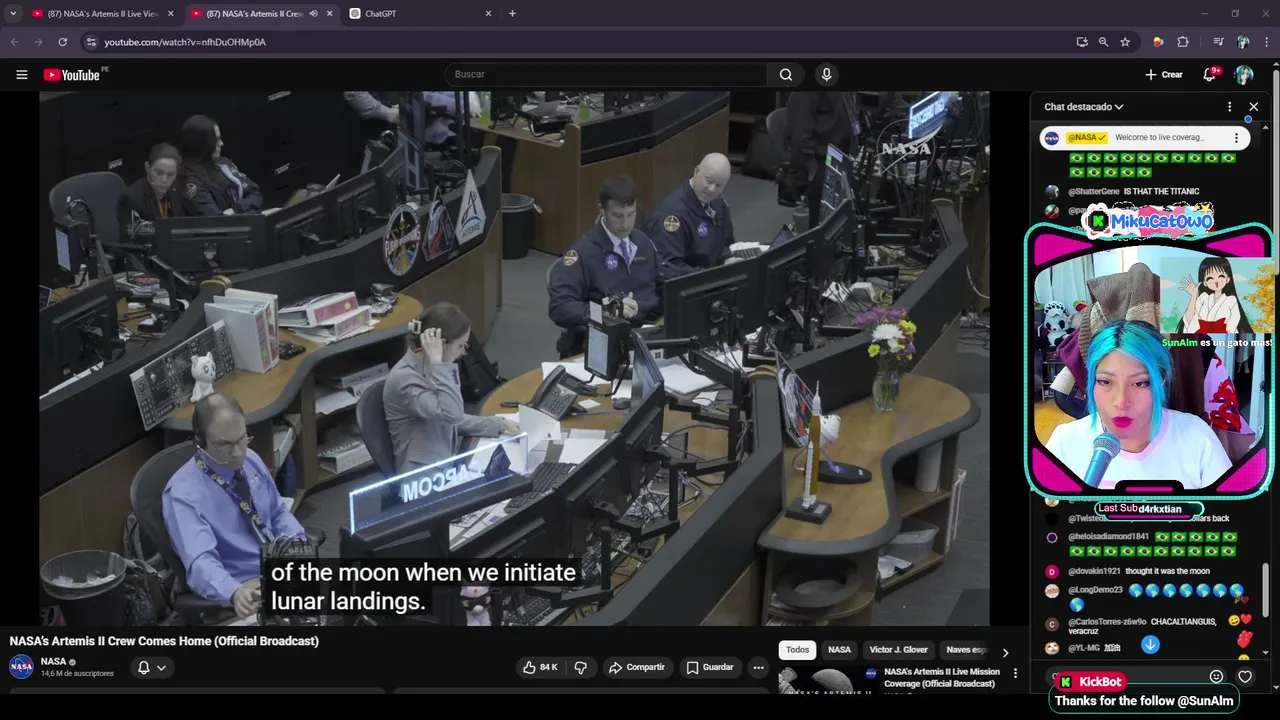Type in the Buscar search field
Viewport: 1280px width, 720px height.
(606, 75)
